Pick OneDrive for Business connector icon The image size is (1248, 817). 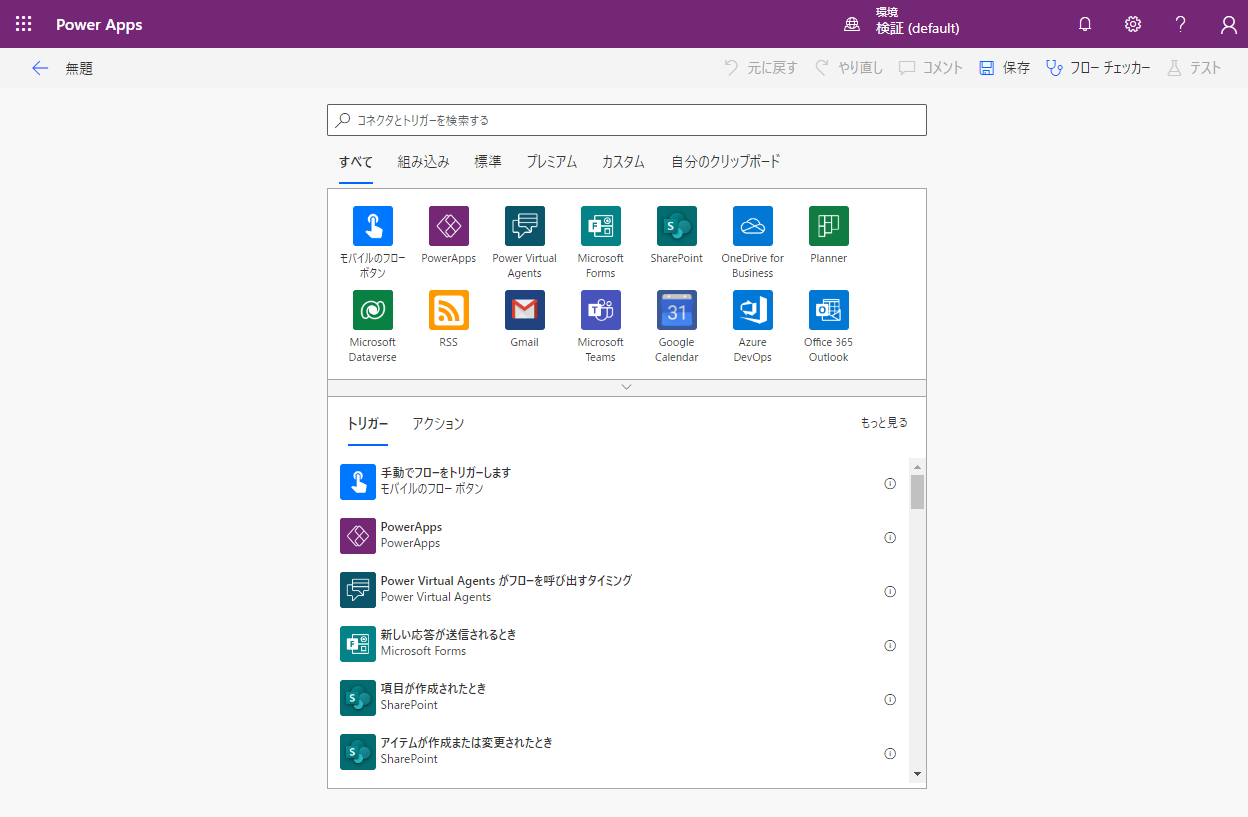pyautogui.click(x=753, y=226)
